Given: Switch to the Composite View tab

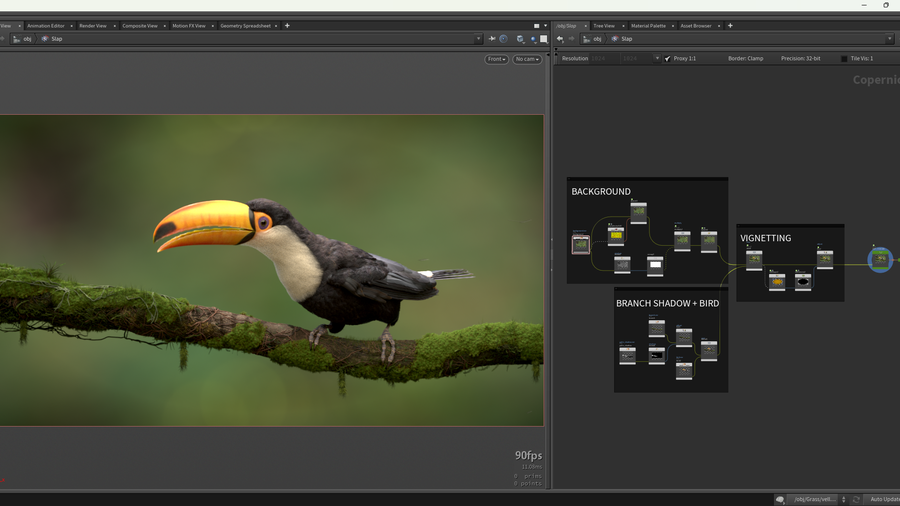Looking at the screenshot, I should coord(139,26).
